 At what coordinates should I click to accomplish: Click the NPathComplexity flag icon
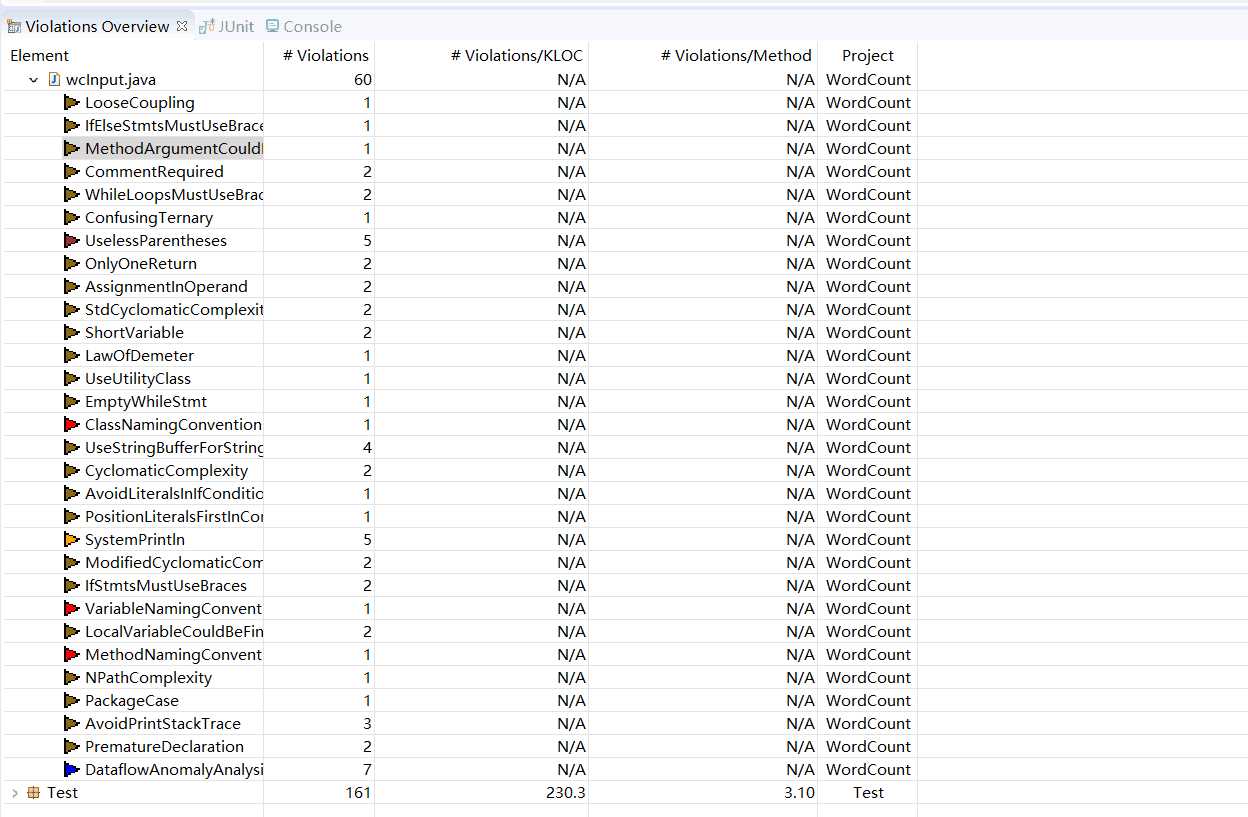[71, 678]
